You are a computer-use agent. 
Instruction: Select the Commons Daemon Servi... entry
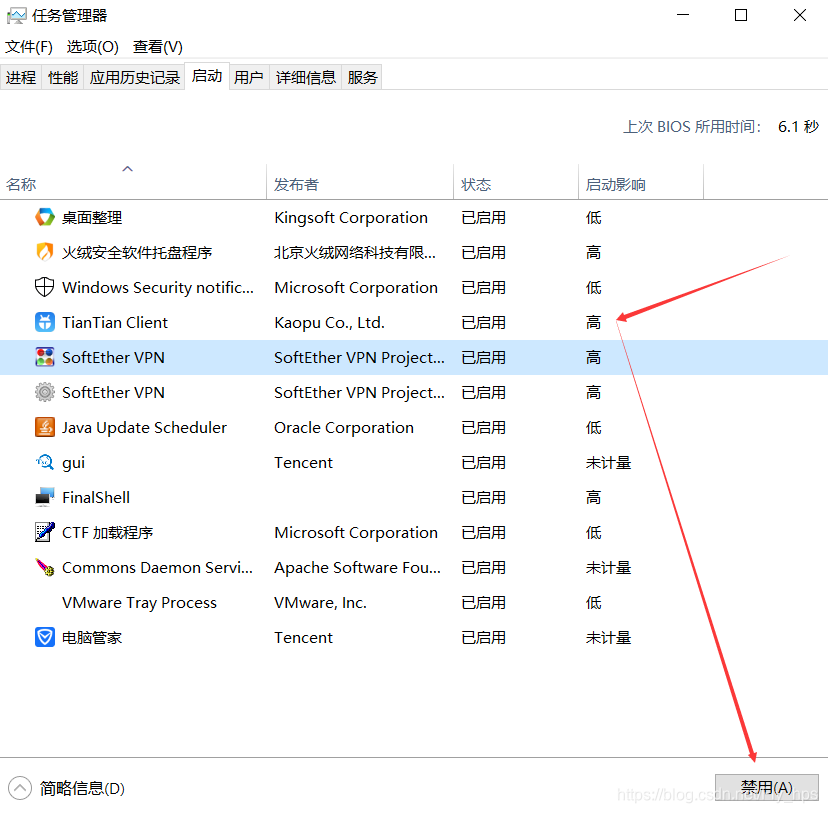click(157, 568)
